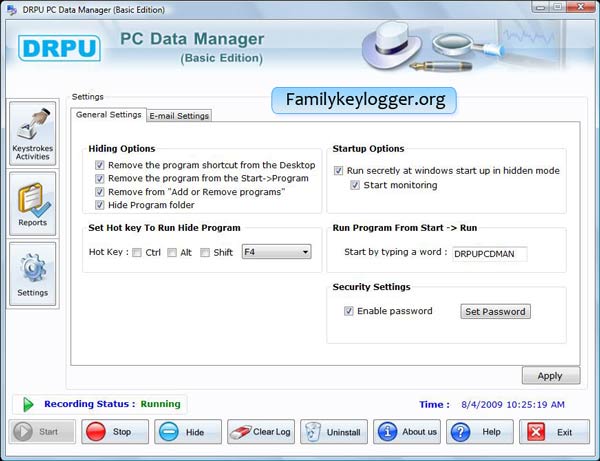Hide the program with Hide button

pos(188,432)
